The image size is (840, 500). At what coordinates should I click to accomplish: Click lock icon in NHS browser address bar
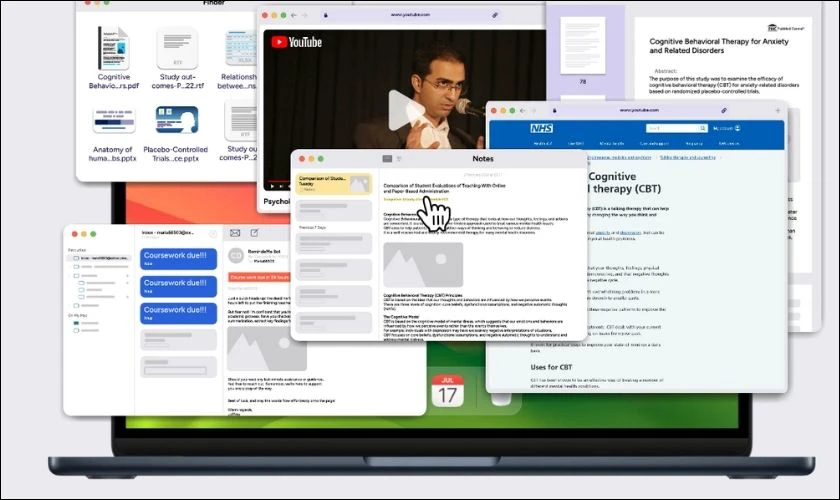coord(554,111)
